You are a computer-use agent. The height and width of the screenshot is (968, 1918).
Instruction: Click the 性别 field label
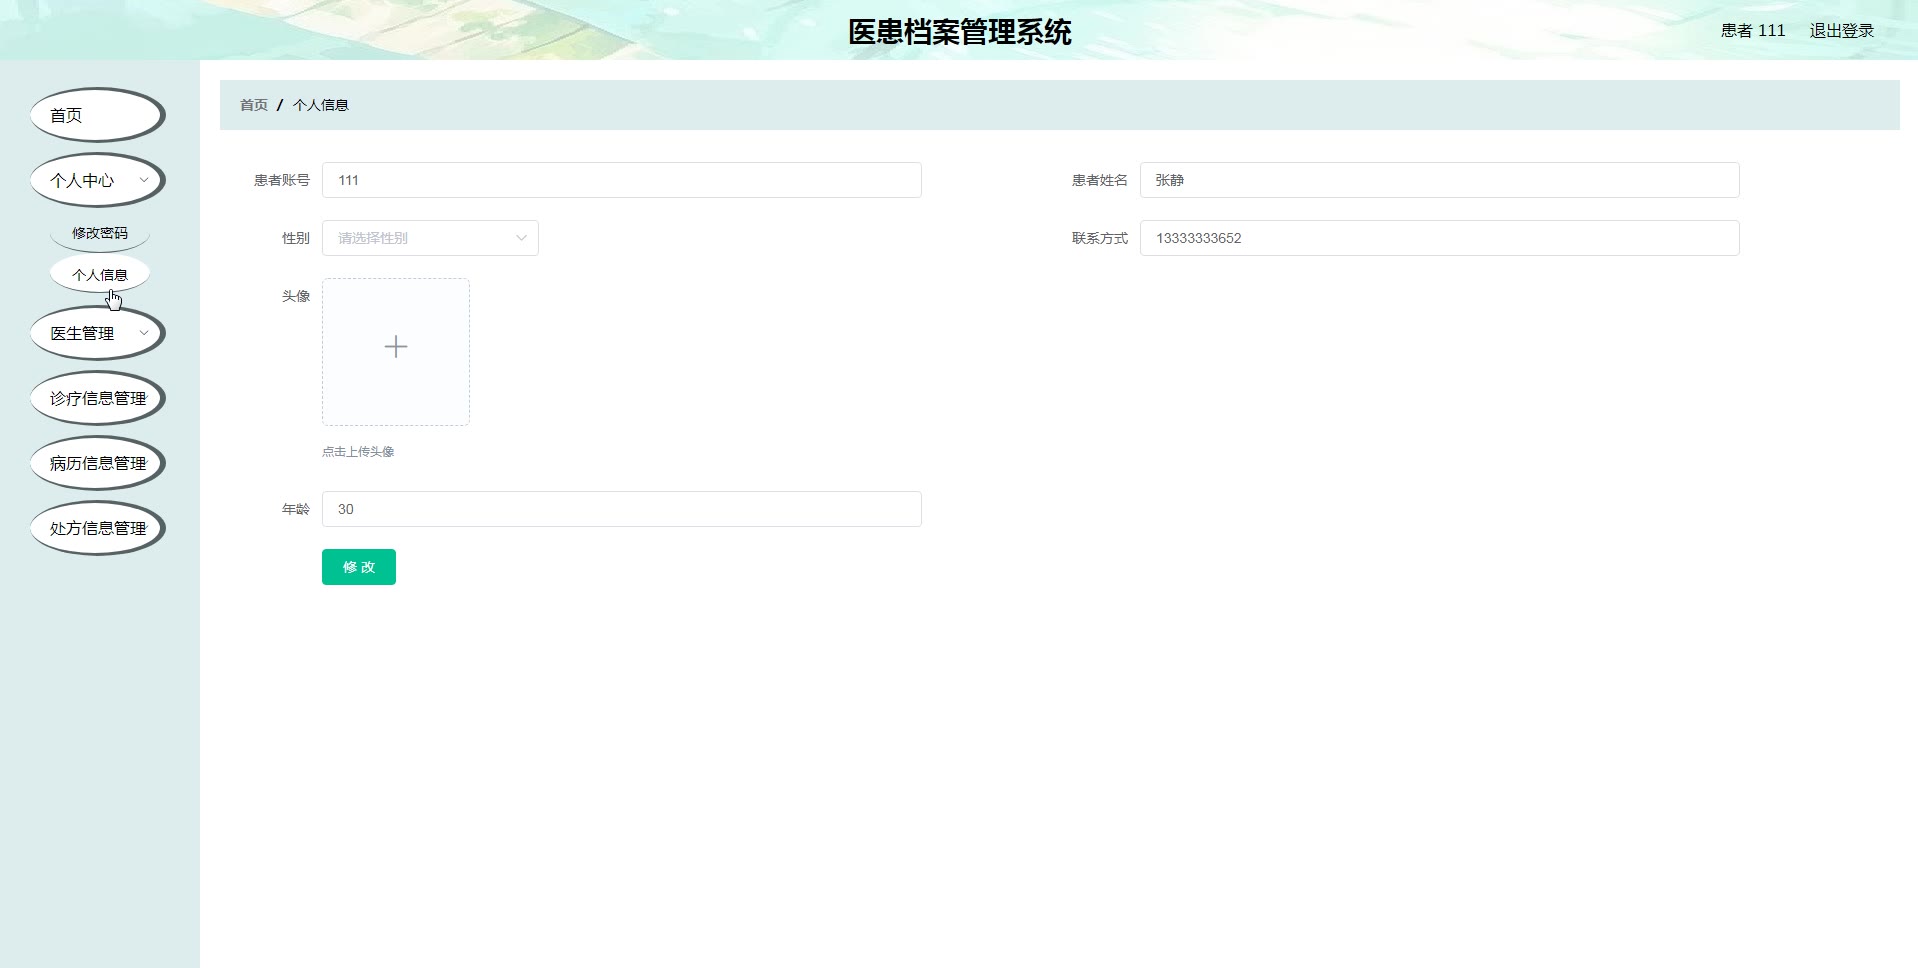tap(296, 238)
